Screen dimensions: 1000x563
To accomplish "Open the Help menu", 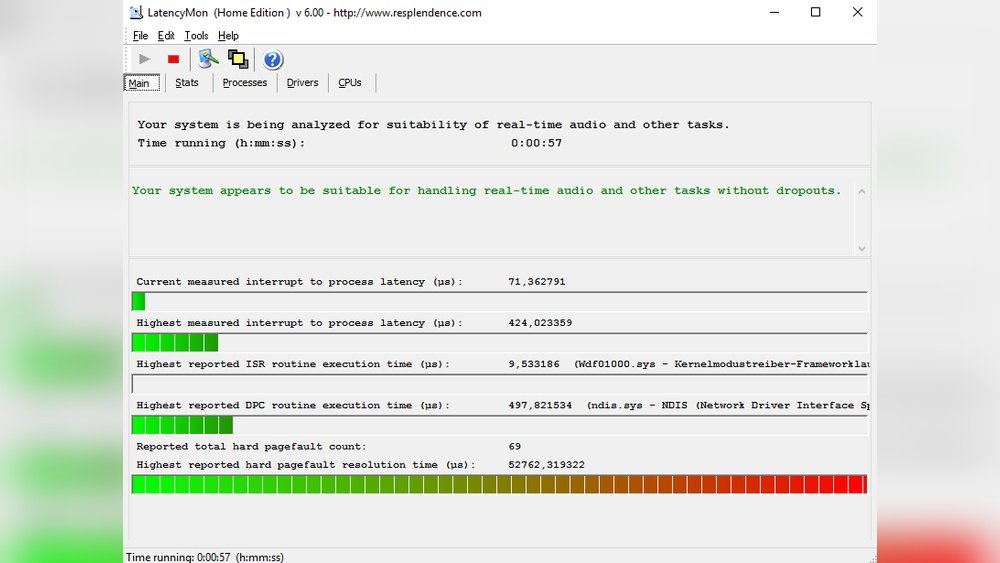I will (x=228, y=36).
